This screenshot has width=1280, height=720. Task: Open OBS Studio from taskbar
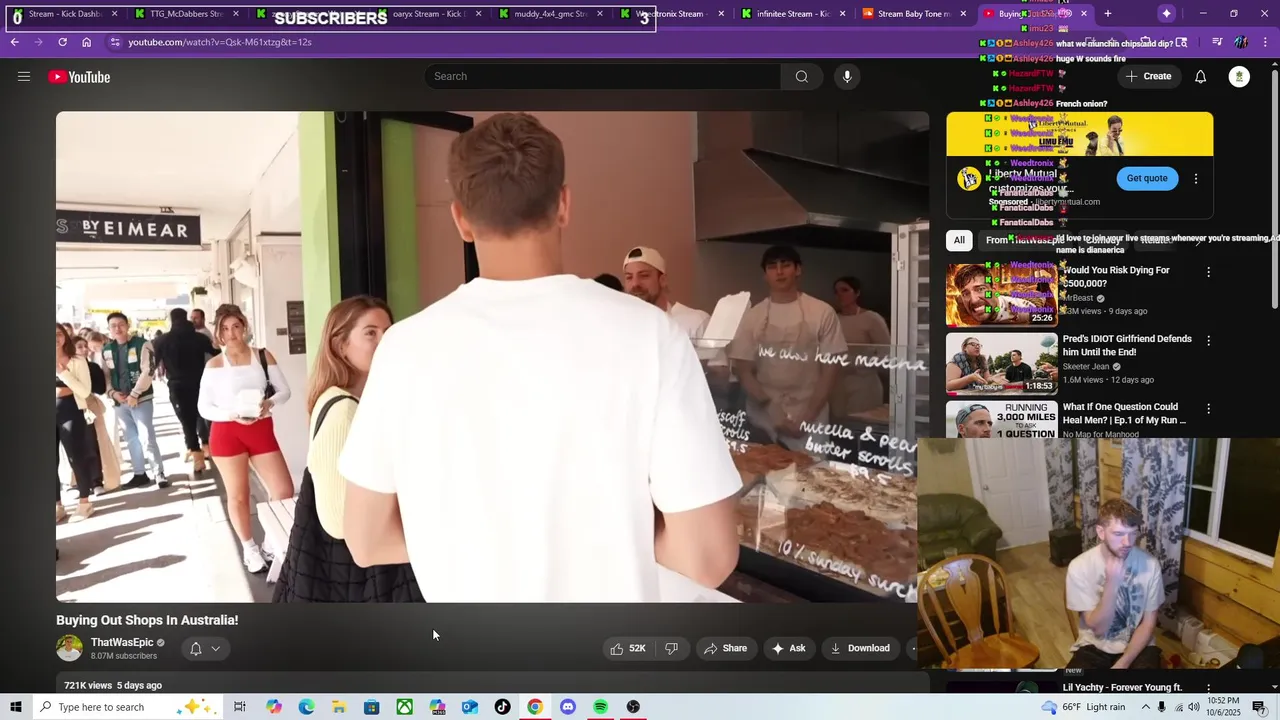(x=633, y=707)
